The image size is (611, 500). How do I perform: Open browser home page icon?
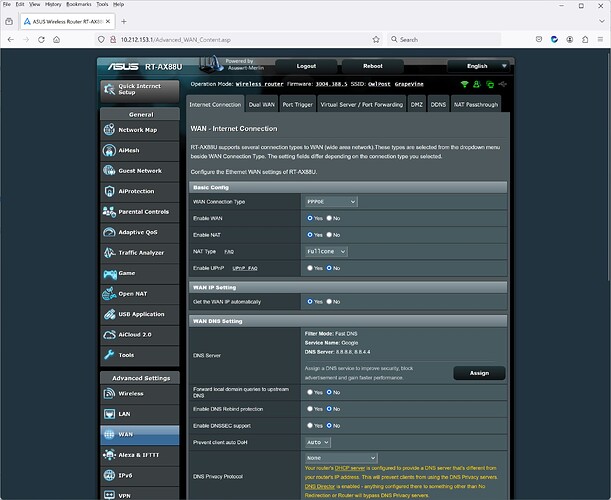pos(57,40)
